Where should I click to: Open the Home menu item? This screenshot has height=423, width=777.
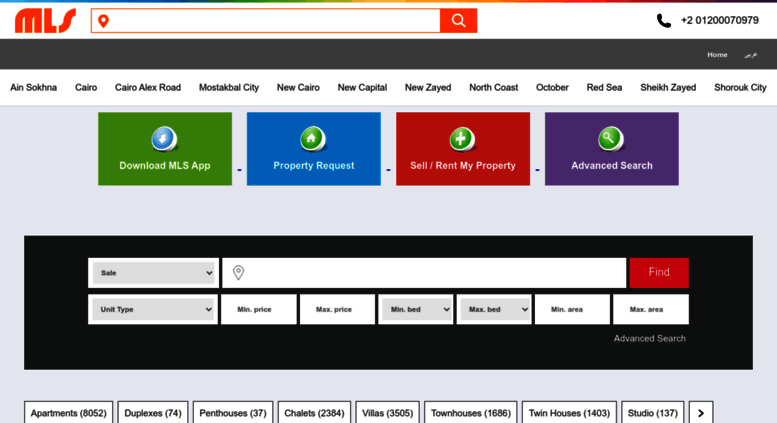(x=717, y=55)
